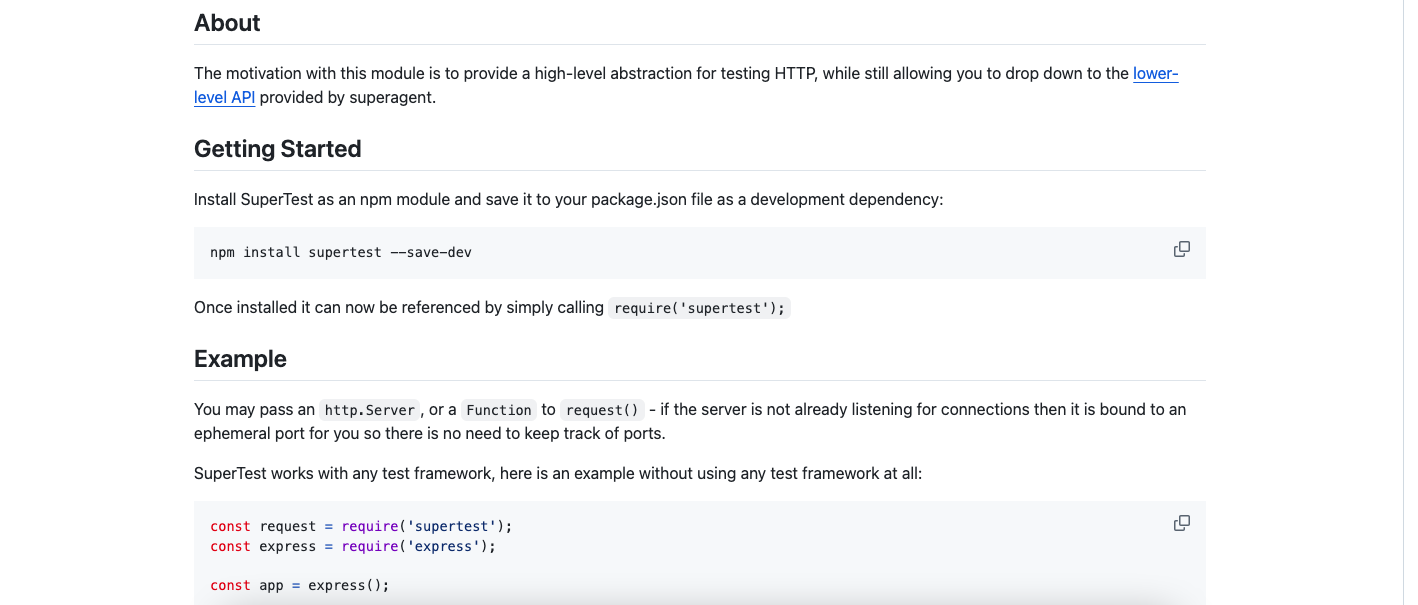Copy the npm install supertest command
This screenshot has height=605, width=1418.
(1181, 249)
